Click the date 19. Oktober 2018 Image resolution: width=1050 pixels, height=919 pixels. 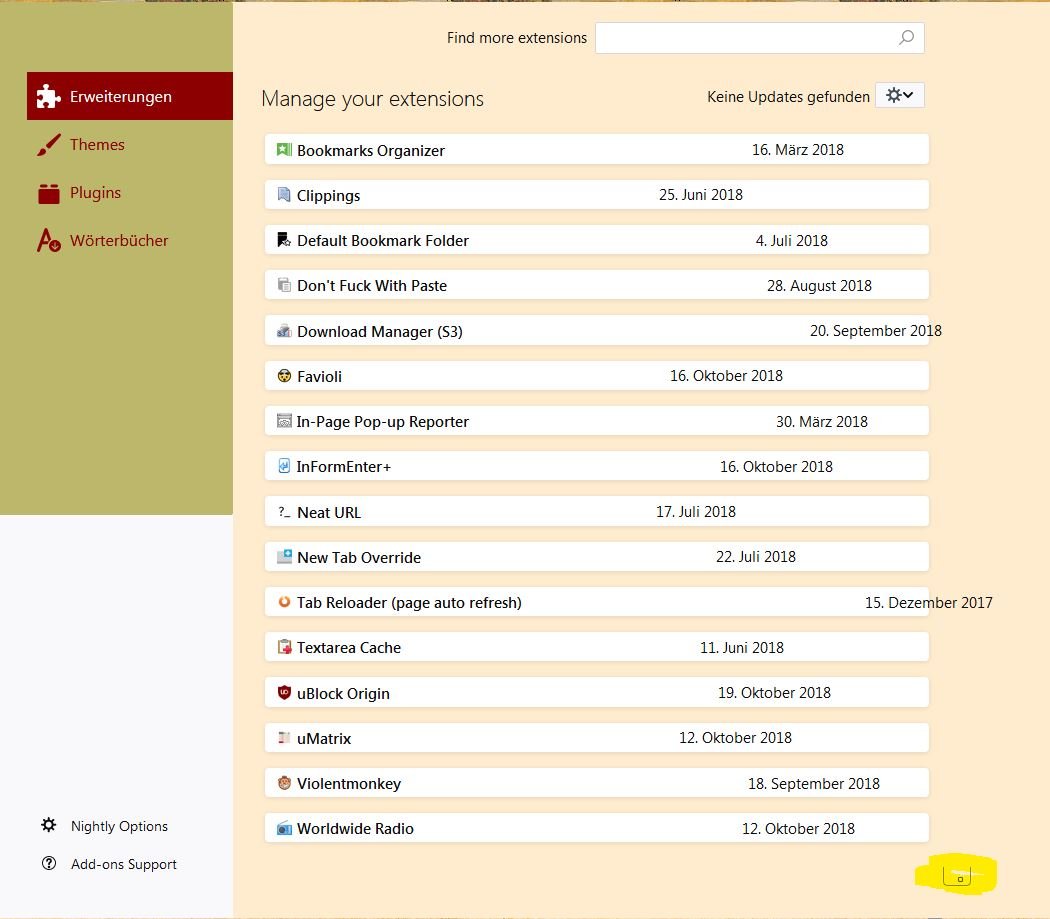(x=774, y=693)
